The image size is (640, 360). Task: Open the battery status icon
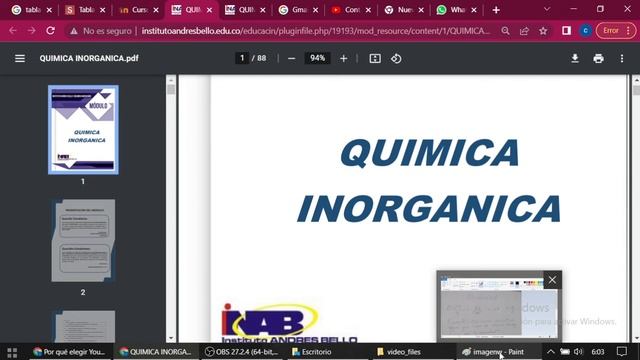pos(565,352)
